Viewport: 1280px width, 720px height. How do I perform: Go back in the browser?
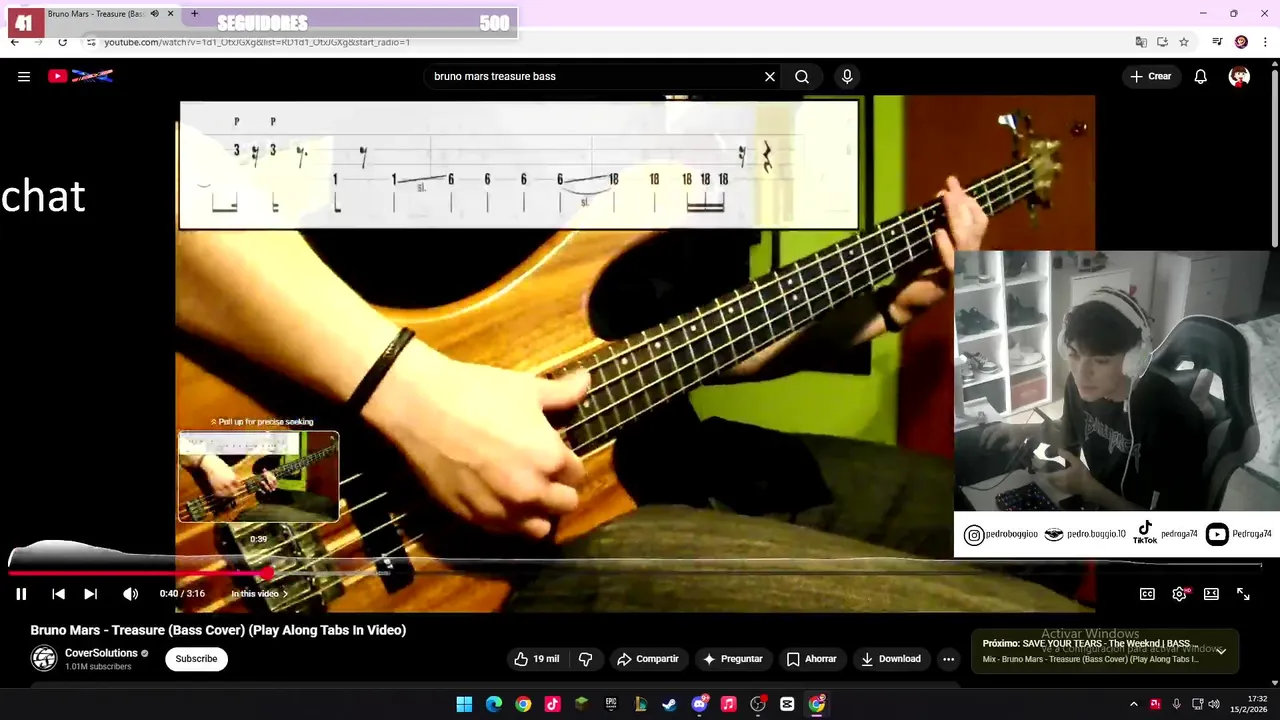point(14,42)
